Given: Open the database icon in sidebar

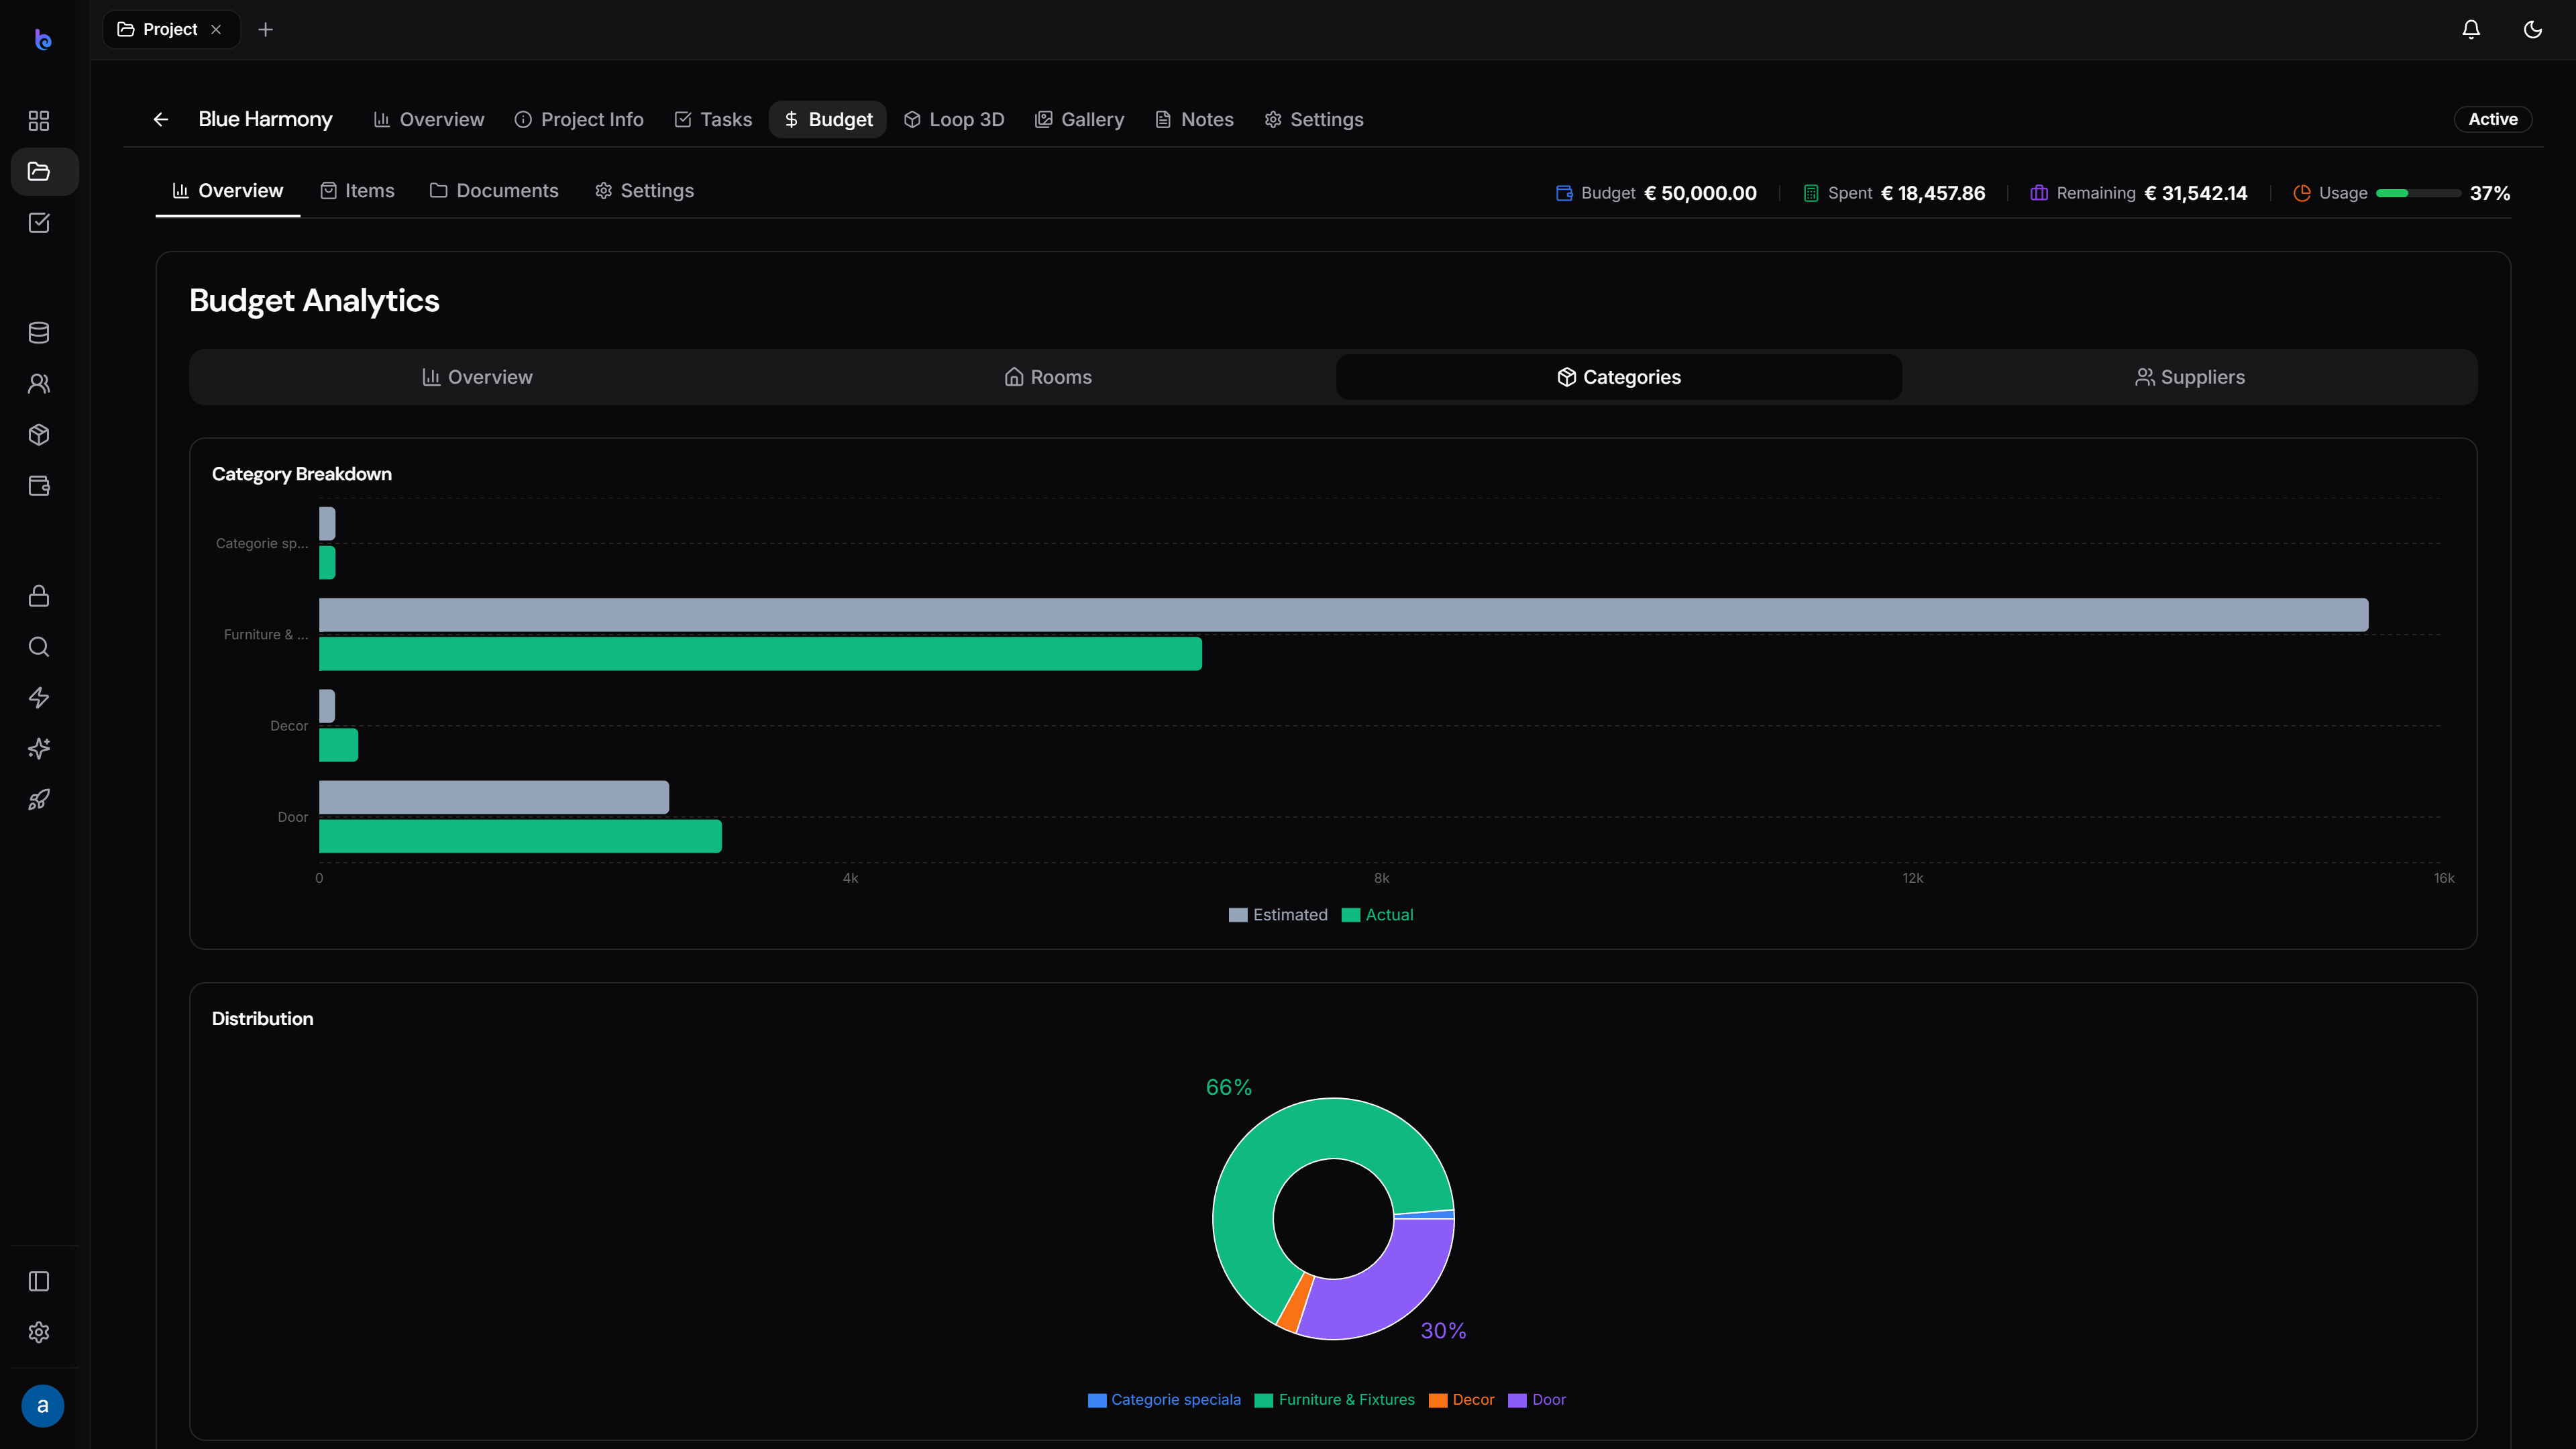Looking at the screenshot, I should (x=39, y=332).
